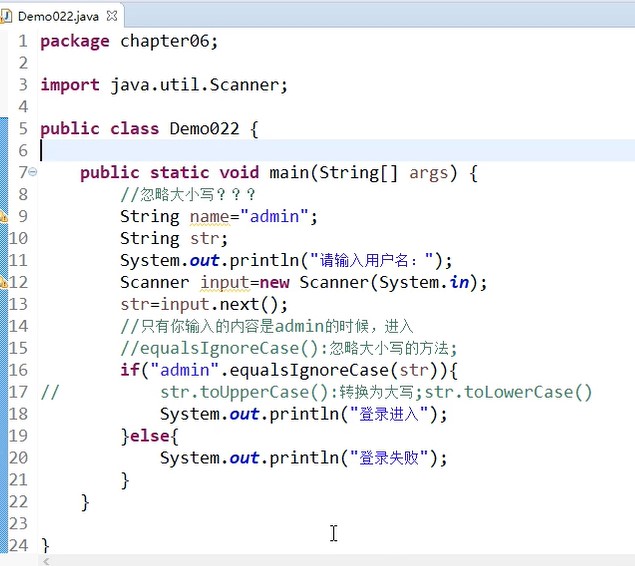Click the comment '//equalsIgnoreCase():忽略大小写的方法;' on line 15
The image size is (635, 566).
click(x=289, y=348)
